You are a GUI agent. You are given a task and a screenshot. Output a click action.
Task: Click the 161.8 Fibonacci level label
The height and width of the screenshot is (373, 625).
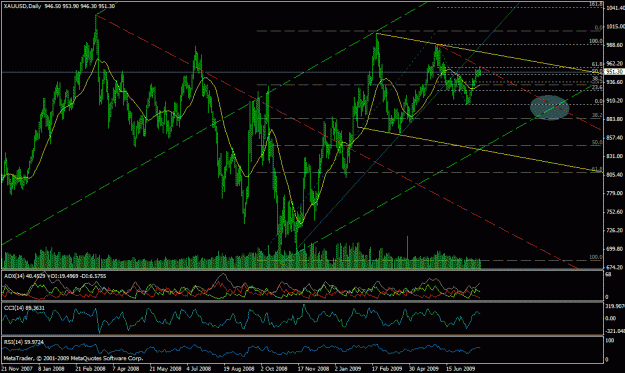click(x=596, y=4)
